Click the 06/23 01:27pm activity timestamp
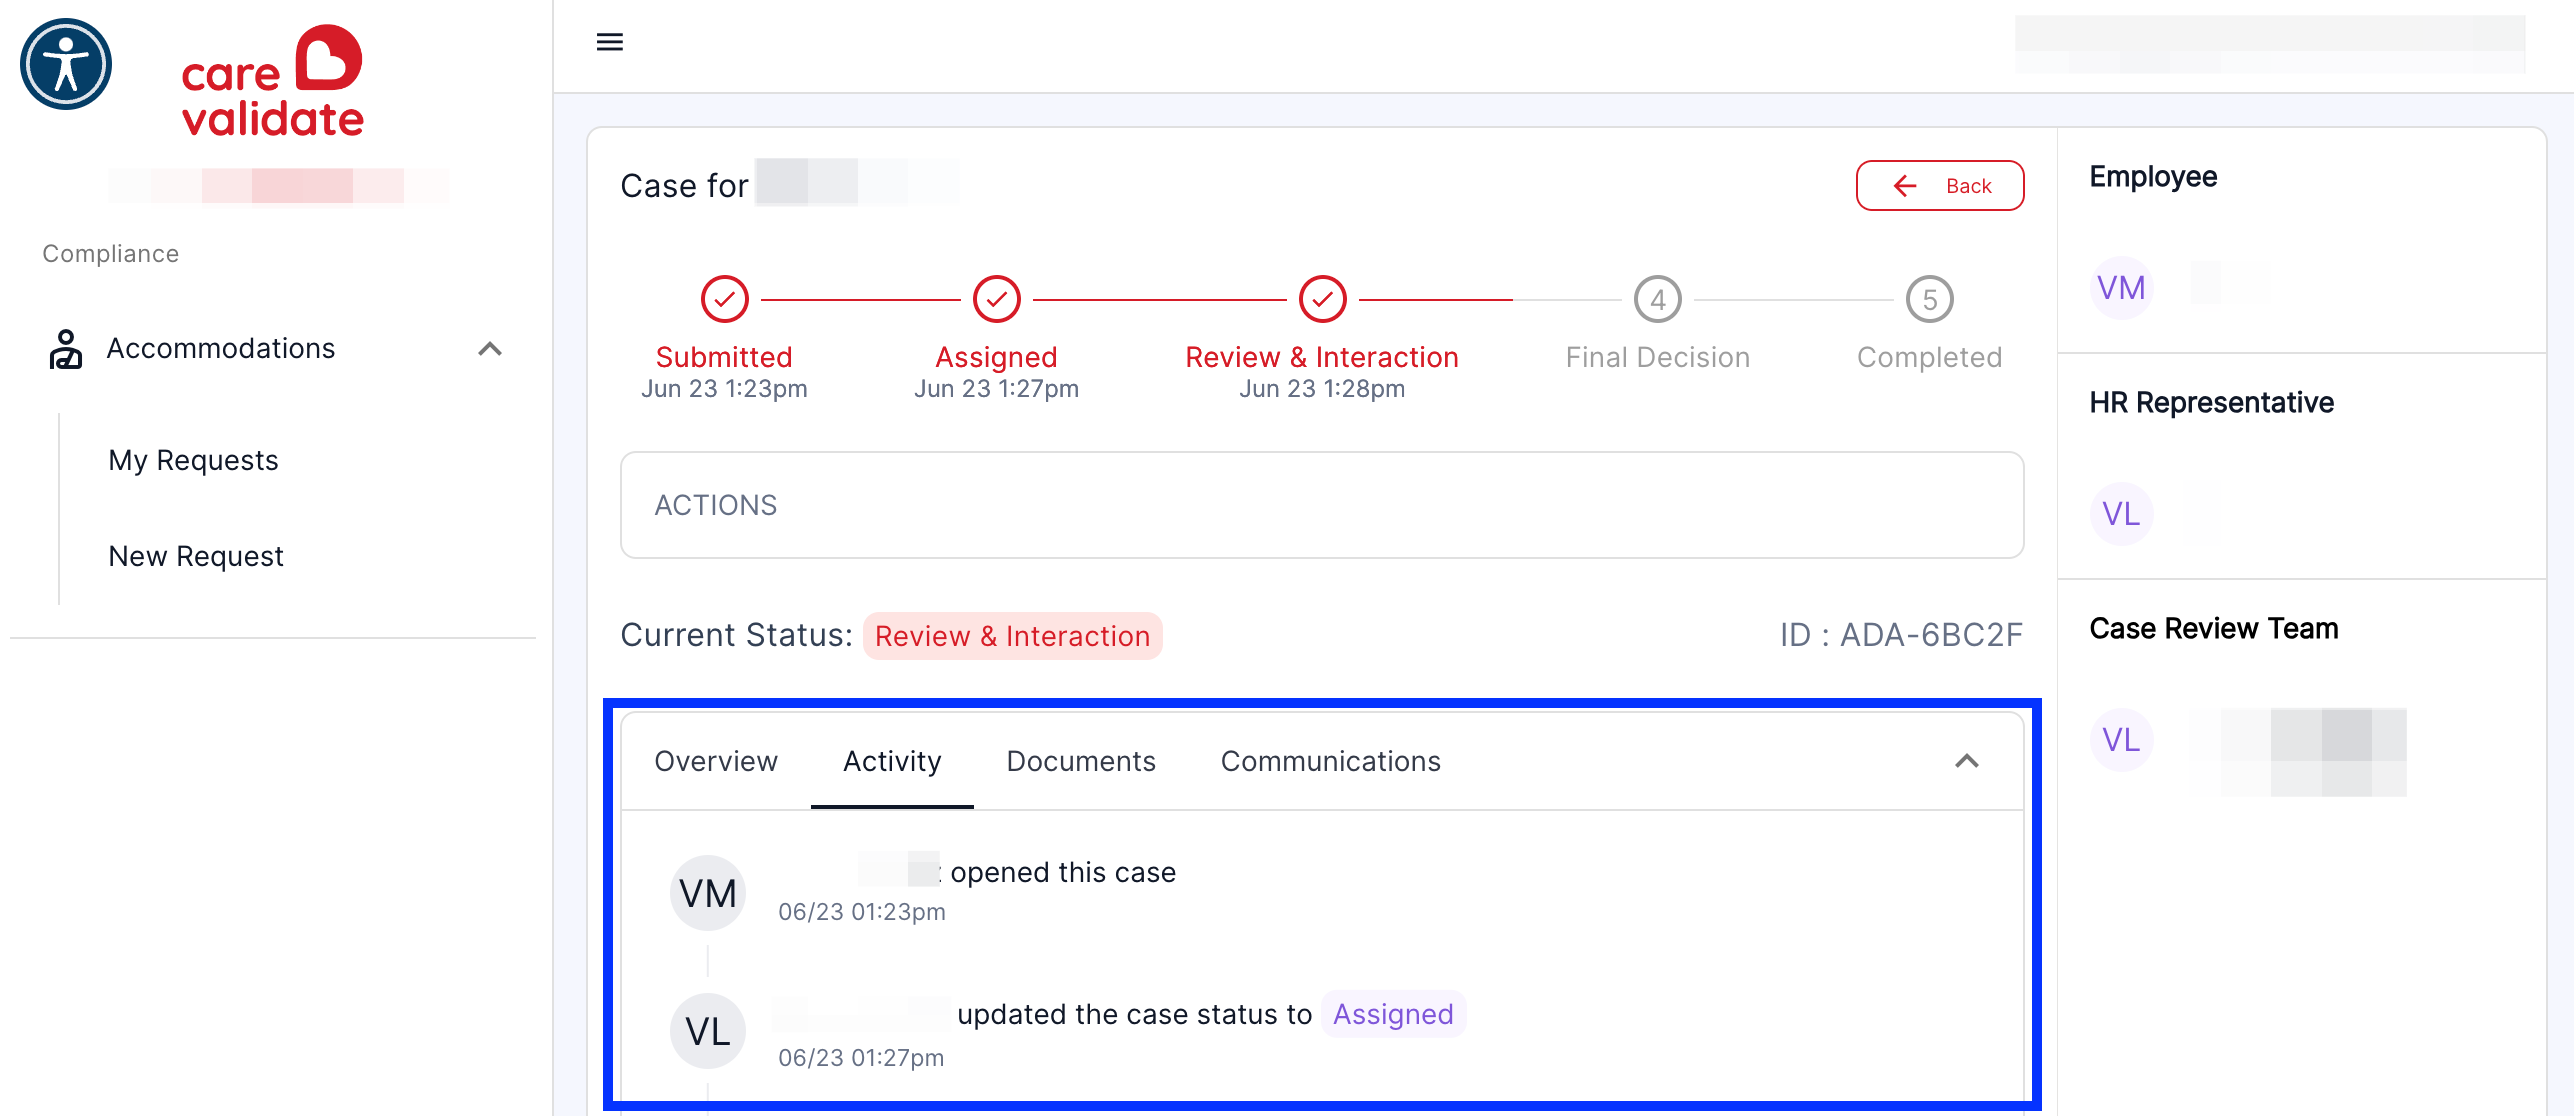 point(861,1057)
